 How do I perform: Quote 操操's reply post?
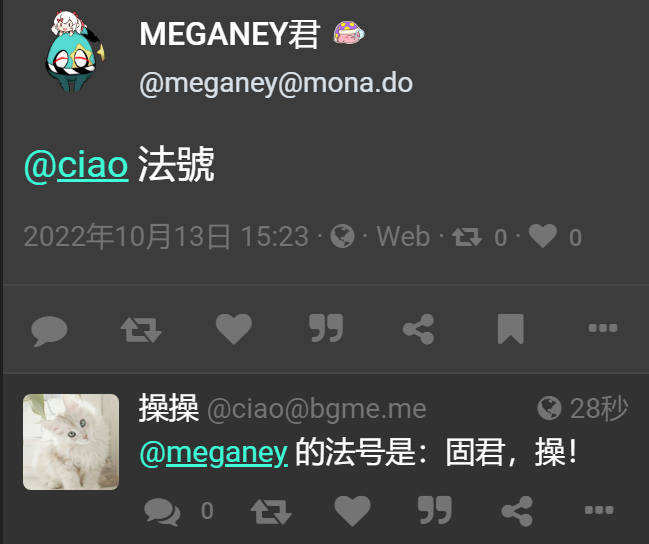(434, 510)
